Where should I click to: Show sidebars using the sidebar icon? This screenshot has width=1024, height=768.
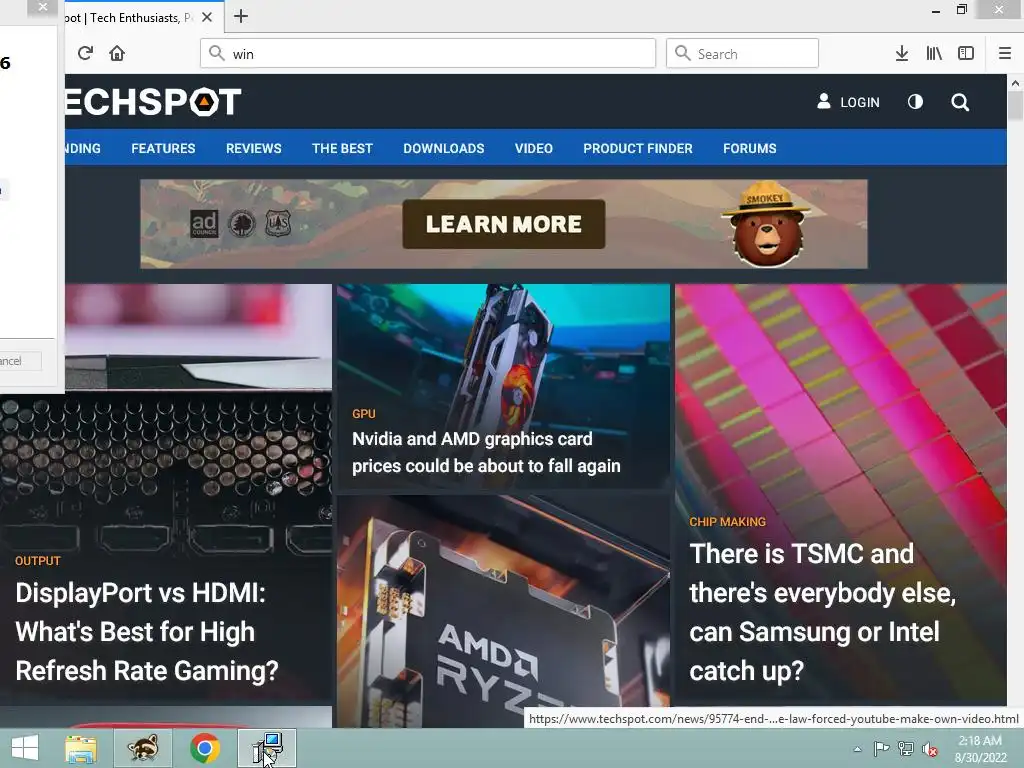pos(966,54)
